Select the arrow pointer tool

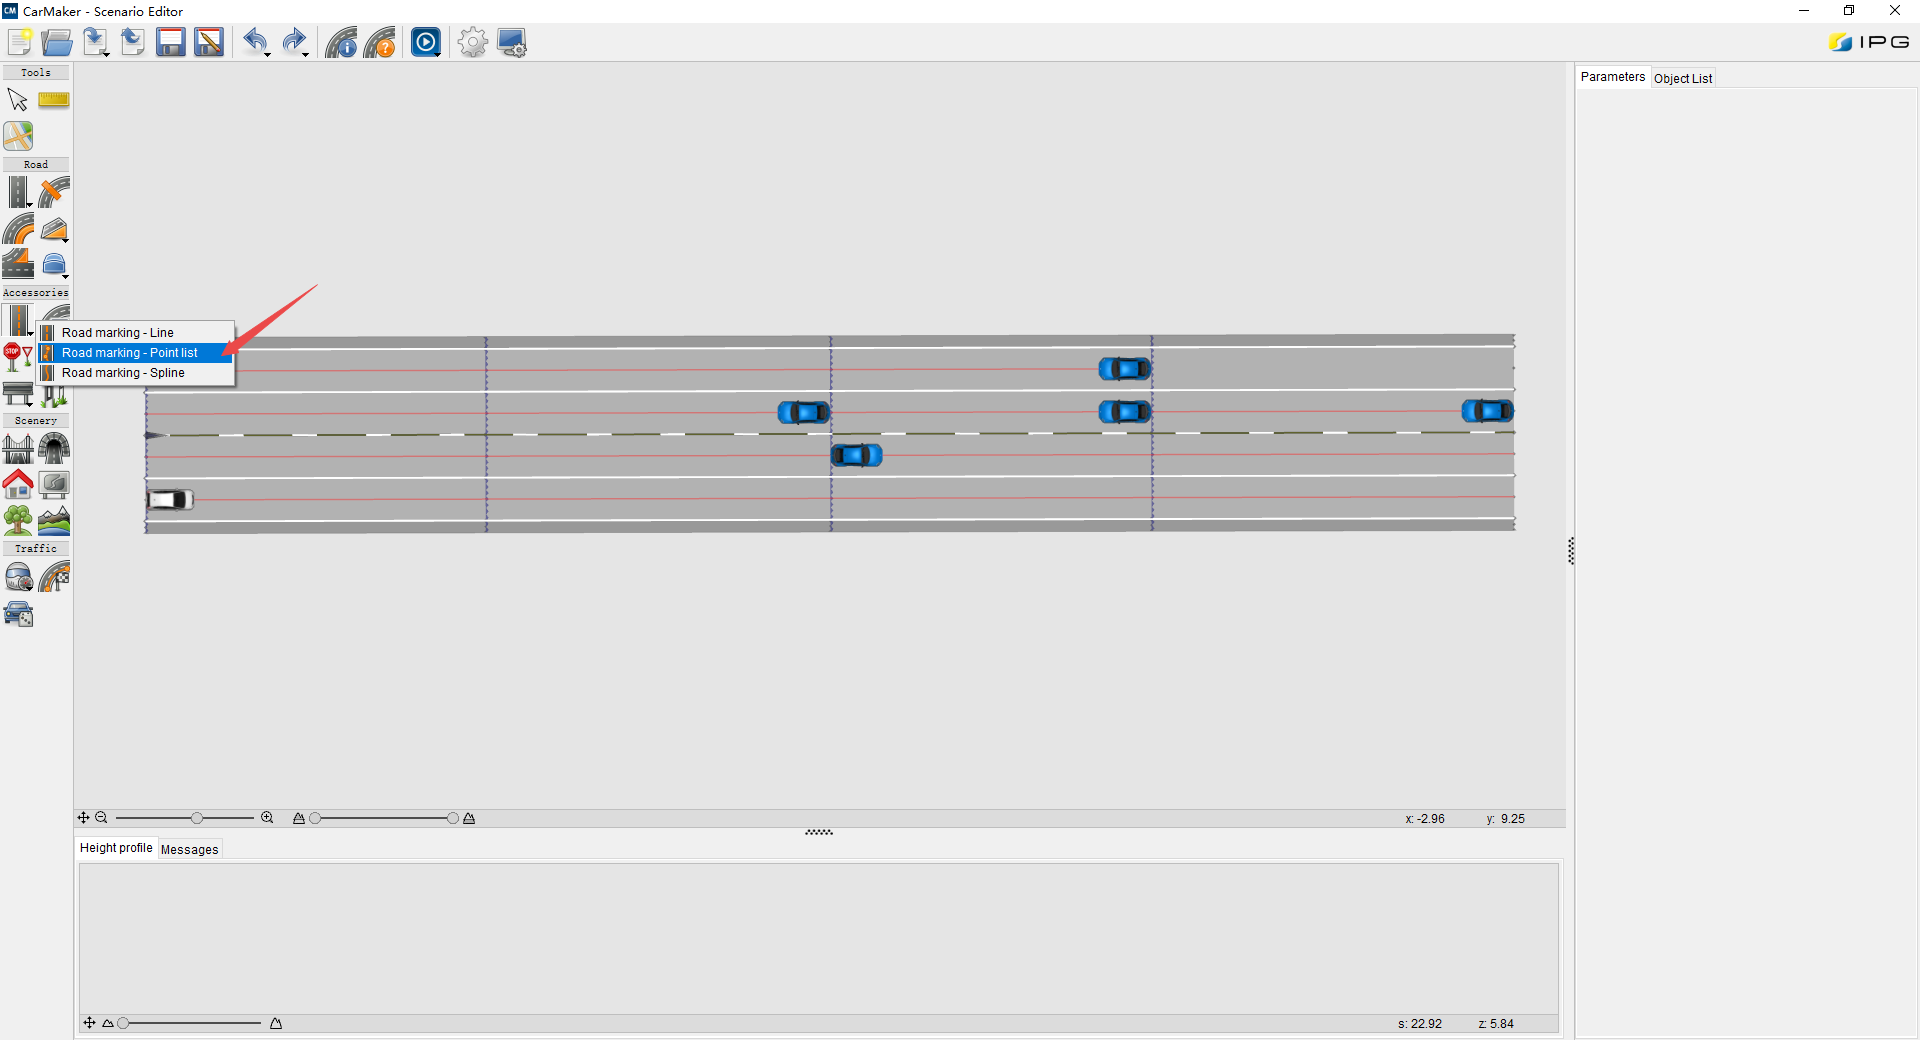click(x=18, y=100)
